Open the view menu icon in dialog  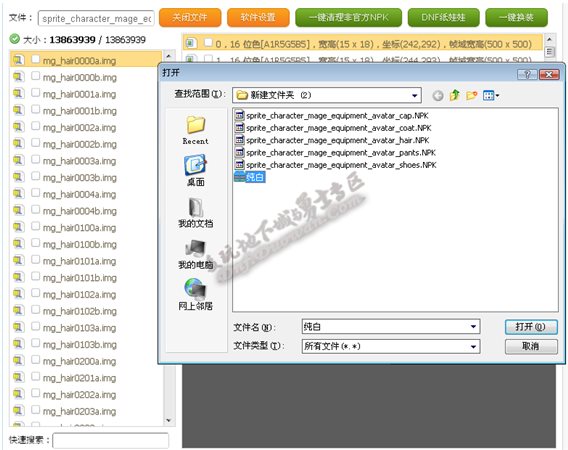pyautogui.click(x=489, y=96)
